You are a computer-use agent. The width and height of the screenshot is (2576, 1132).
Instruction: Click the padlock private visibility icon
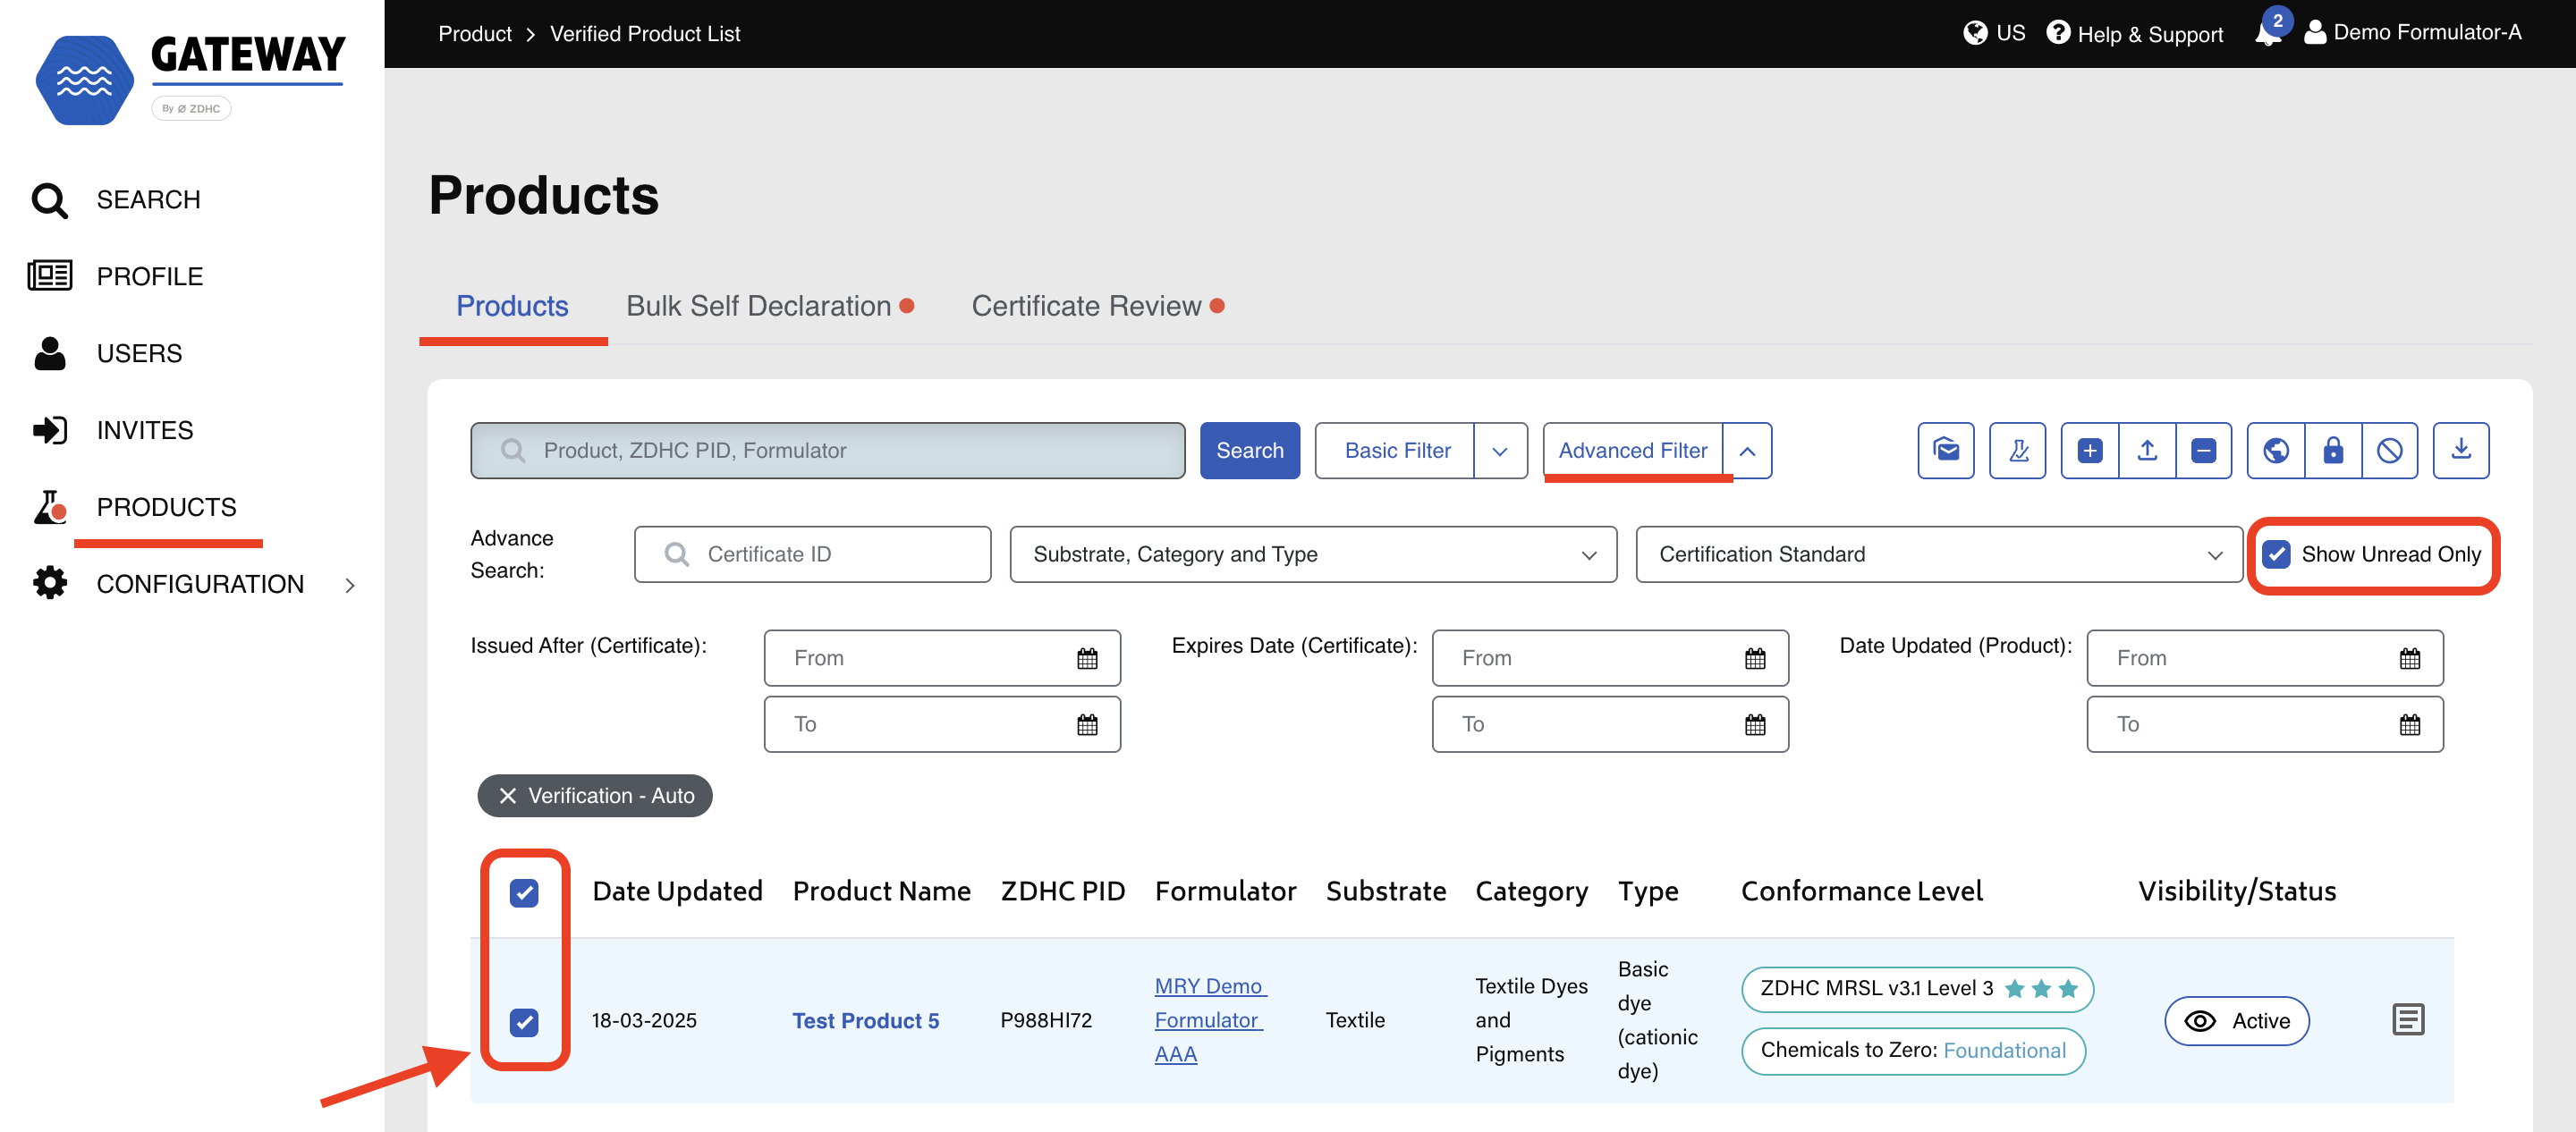2332,451
